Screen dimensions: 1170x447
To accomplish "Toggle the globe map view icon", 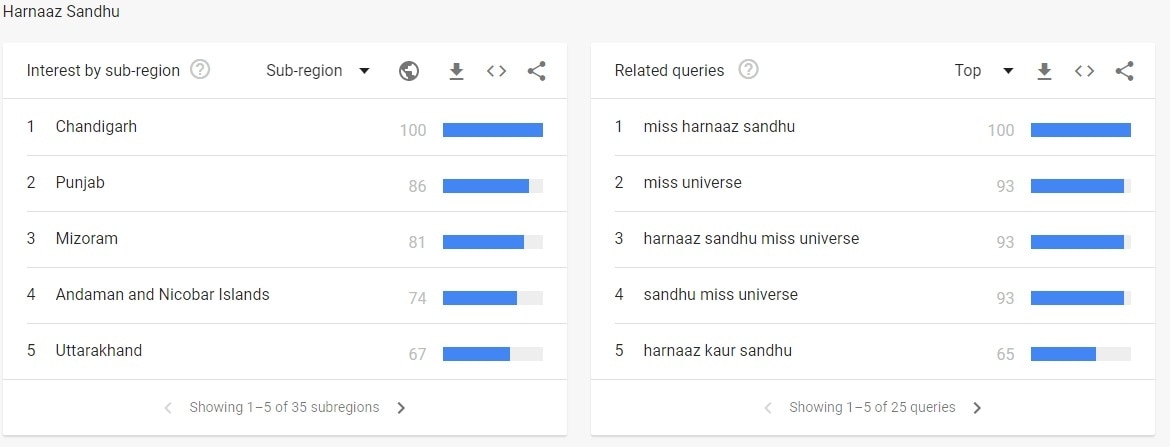I will coord(409,71).
